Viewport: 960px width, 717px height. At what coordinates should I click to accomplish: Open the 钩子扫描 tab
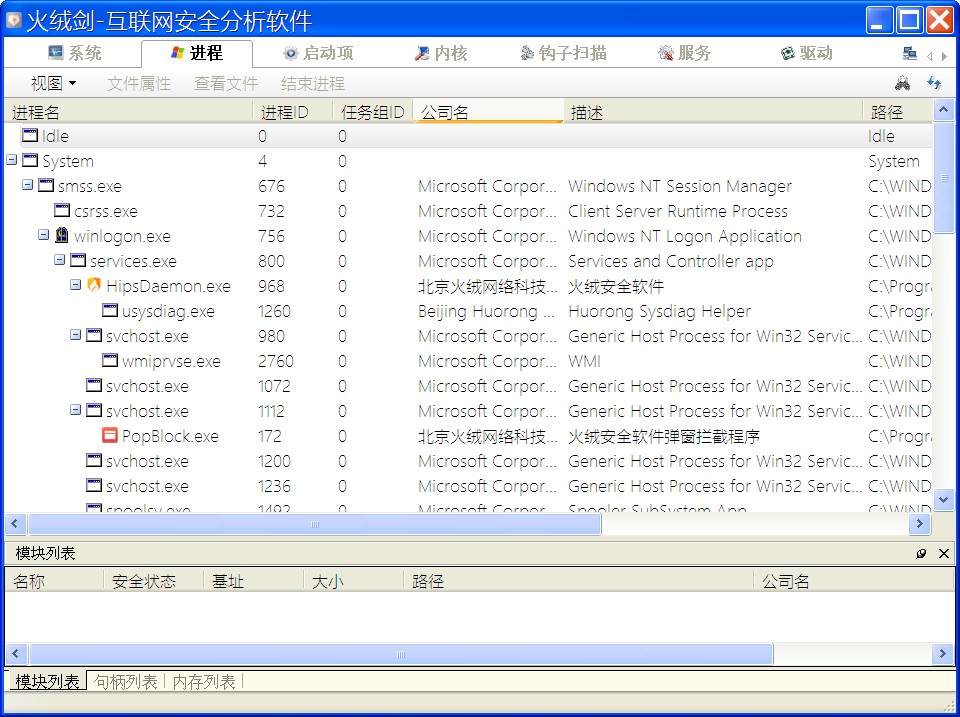pyautogui.click(x=563, y=53)
